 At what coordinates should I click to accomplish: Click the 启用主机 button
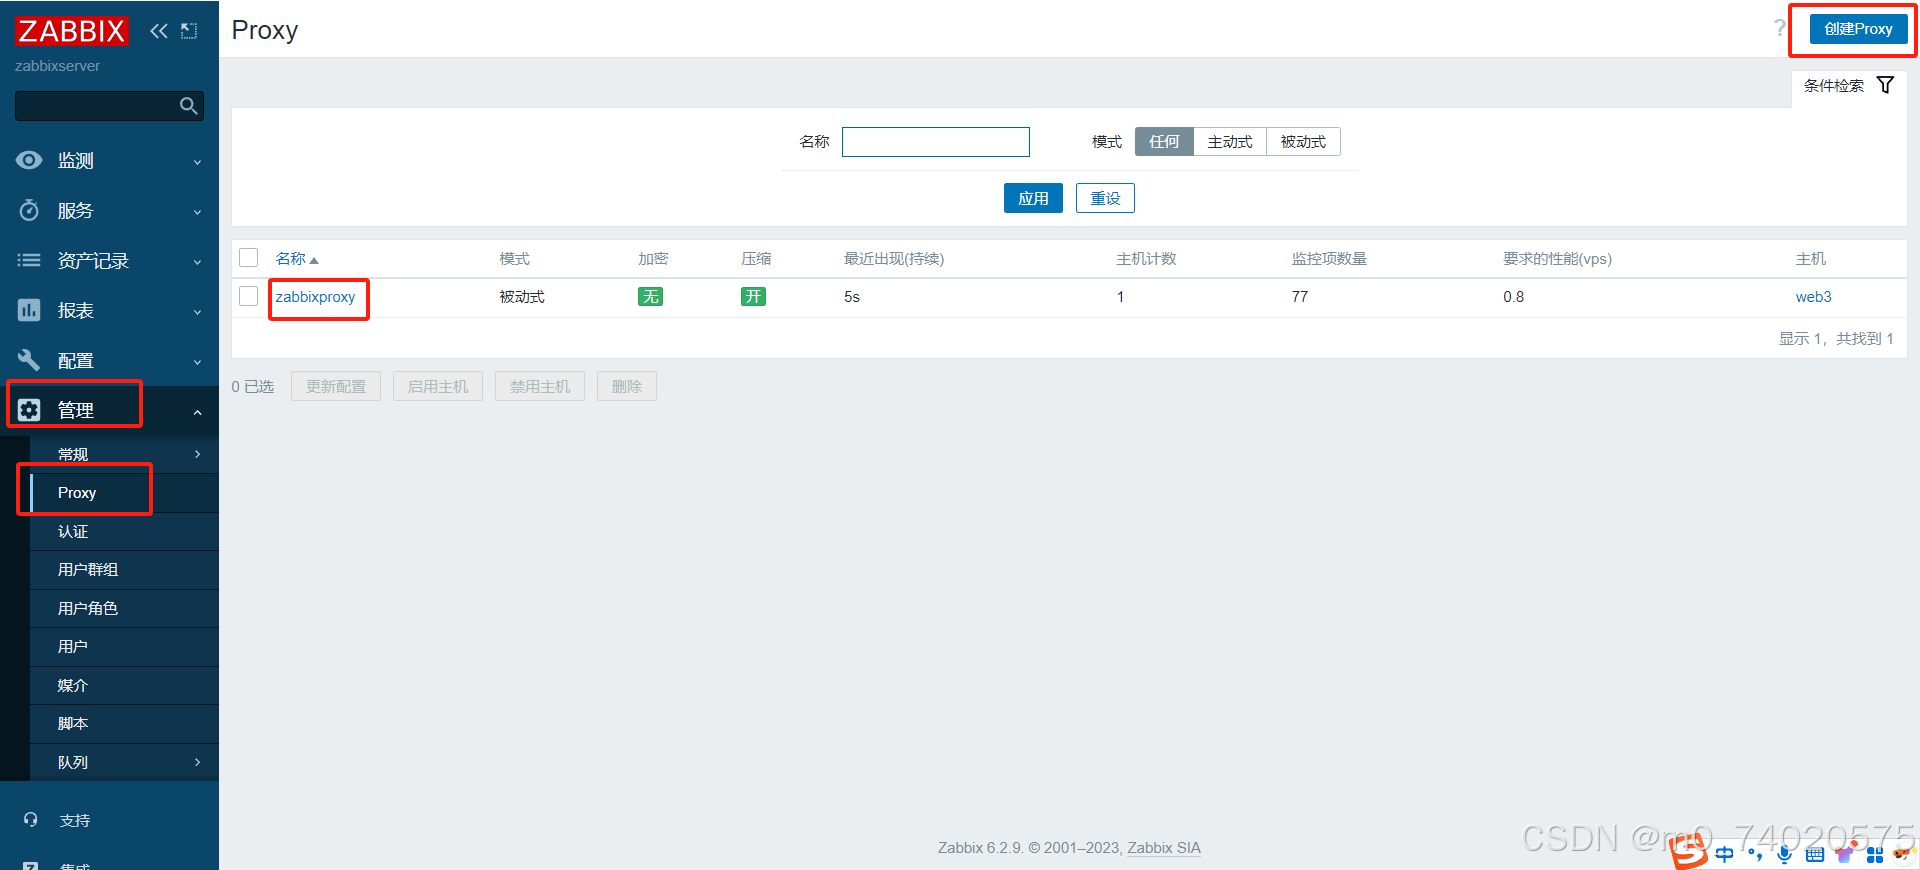click(438, 387)
